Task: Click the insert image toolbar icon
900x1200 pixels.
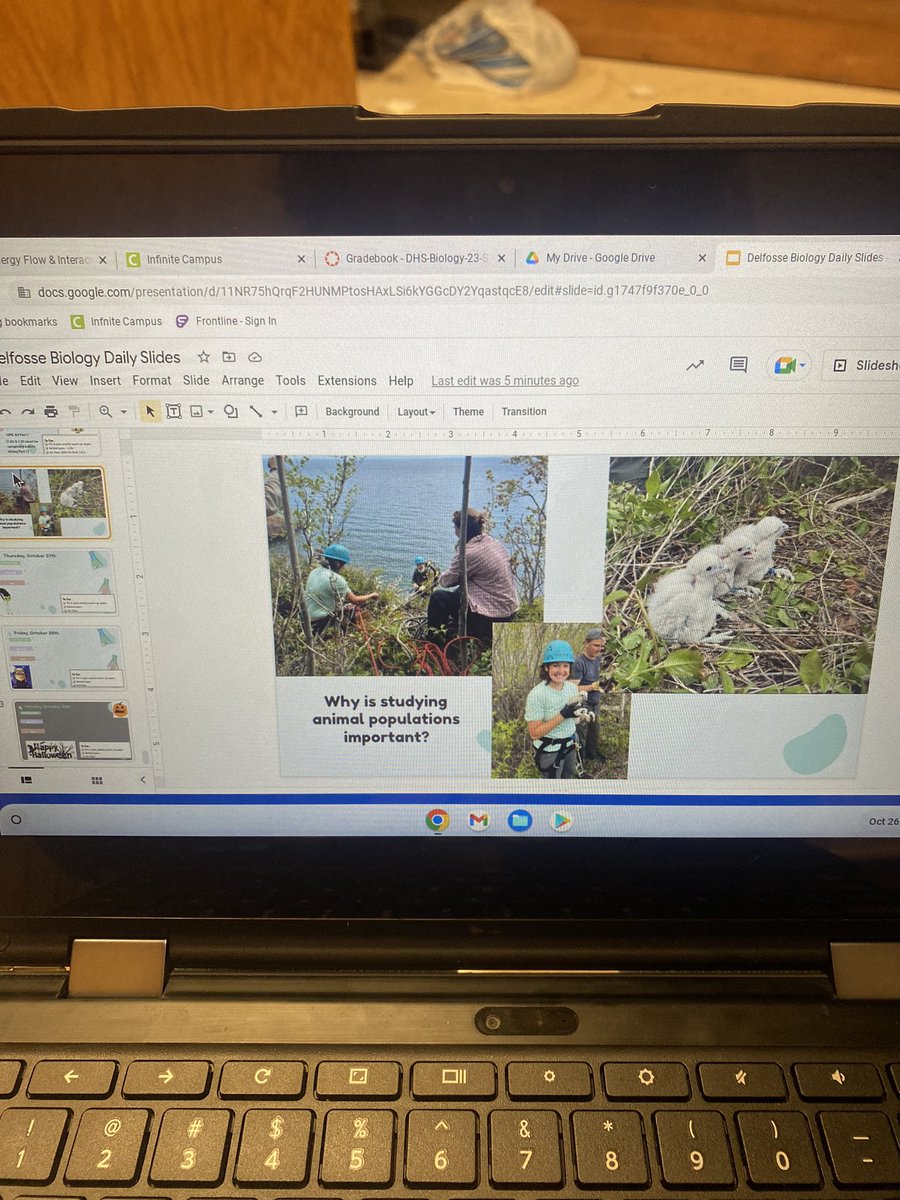Action: (196, 411)
